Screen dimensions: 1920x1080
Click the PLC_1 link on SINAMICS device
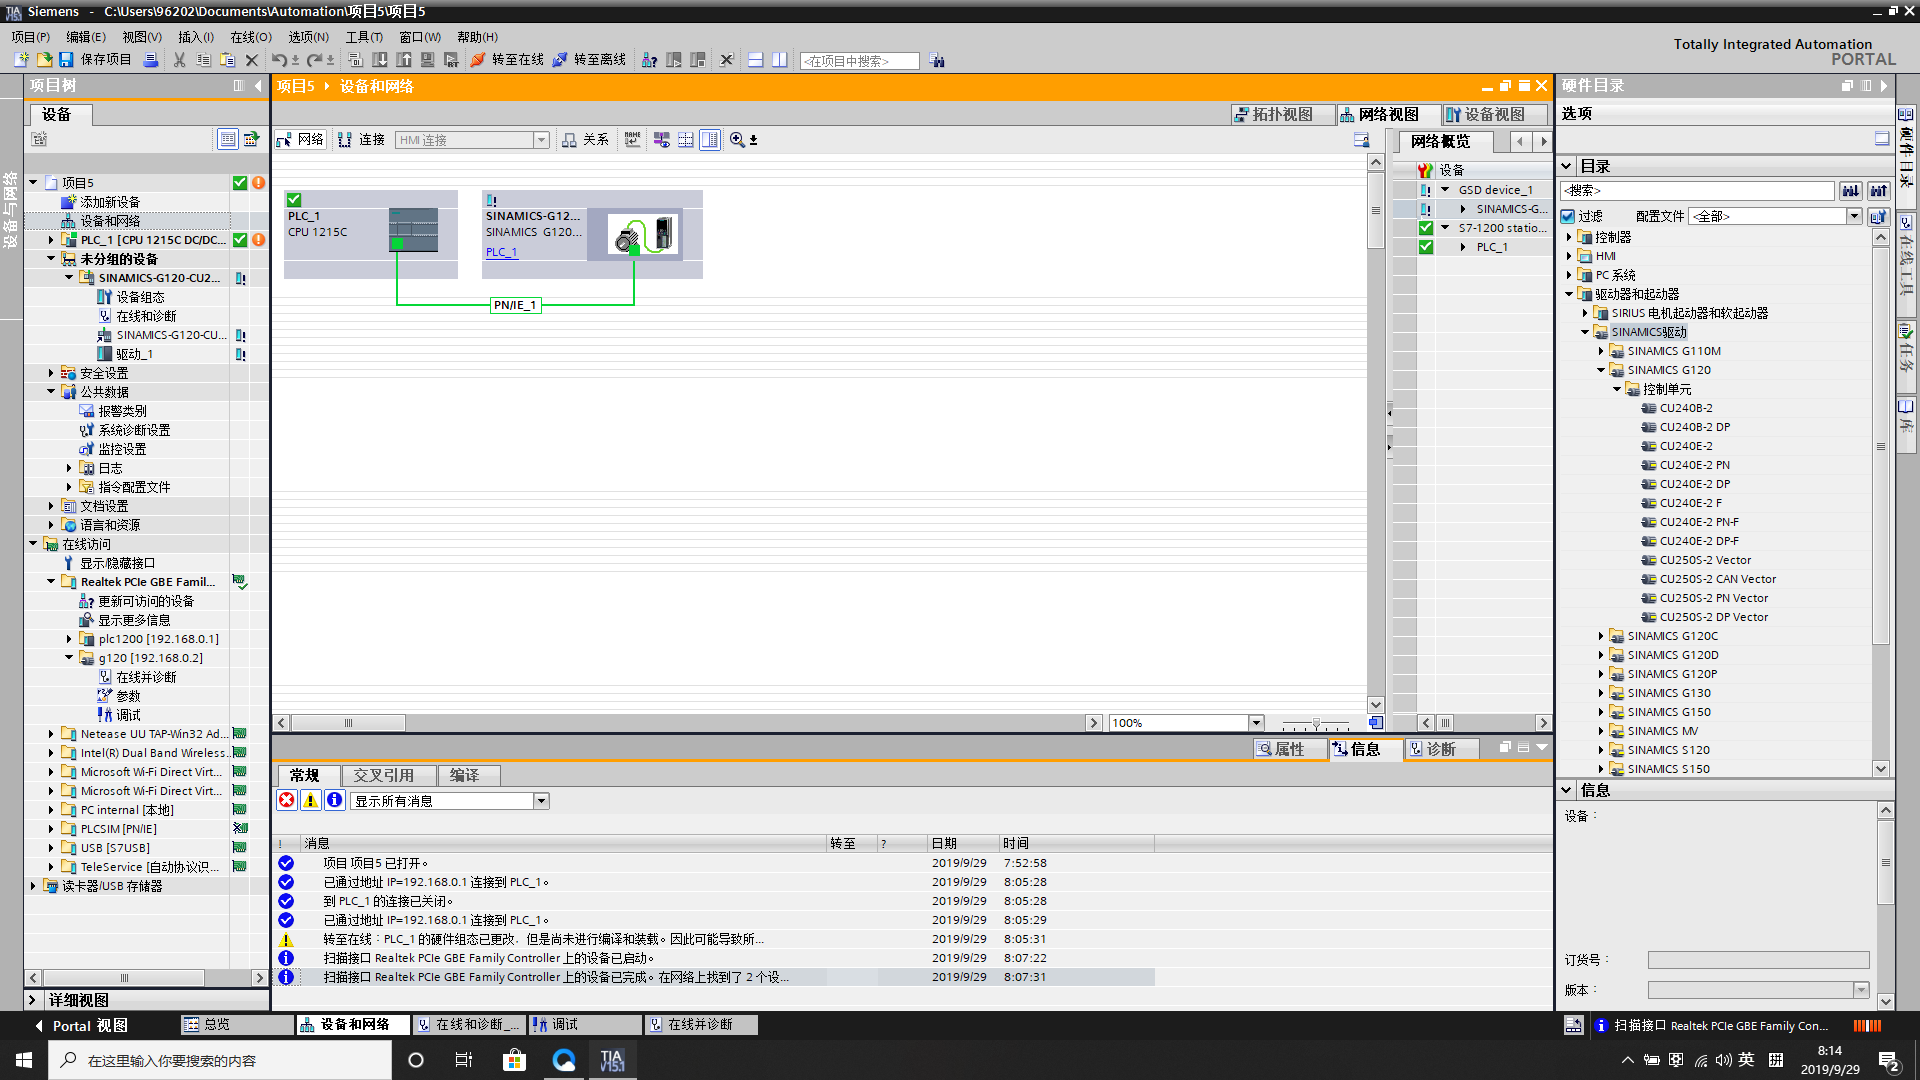[x=501, y=252]
